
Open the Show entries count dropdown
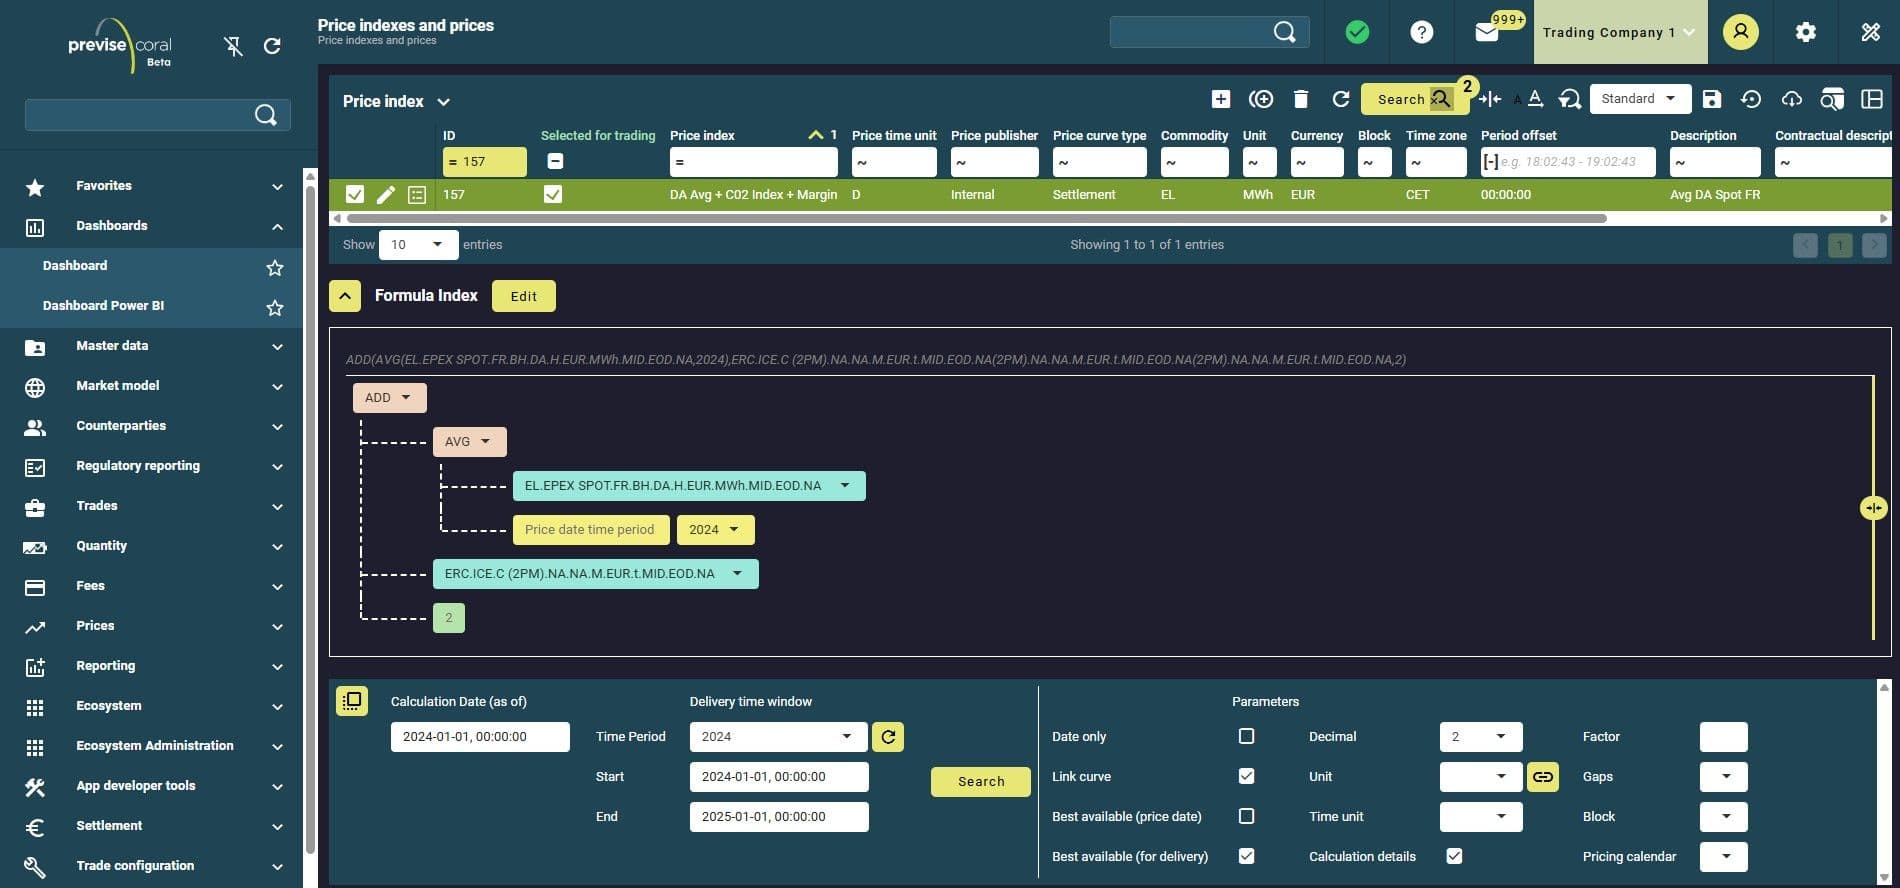click(x=418, y=245)
